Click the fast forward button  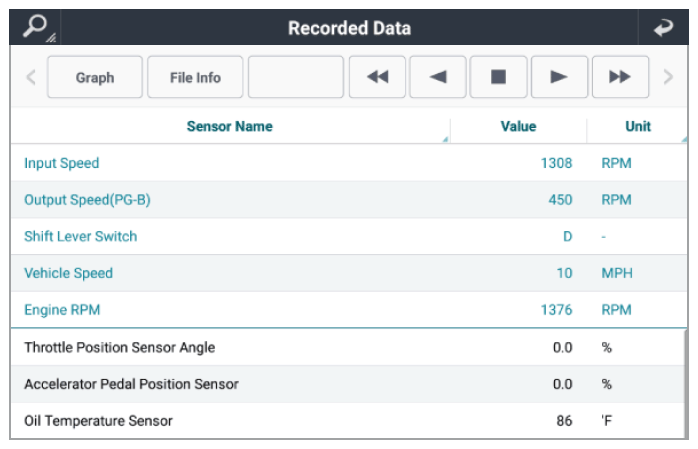(620, 77)
